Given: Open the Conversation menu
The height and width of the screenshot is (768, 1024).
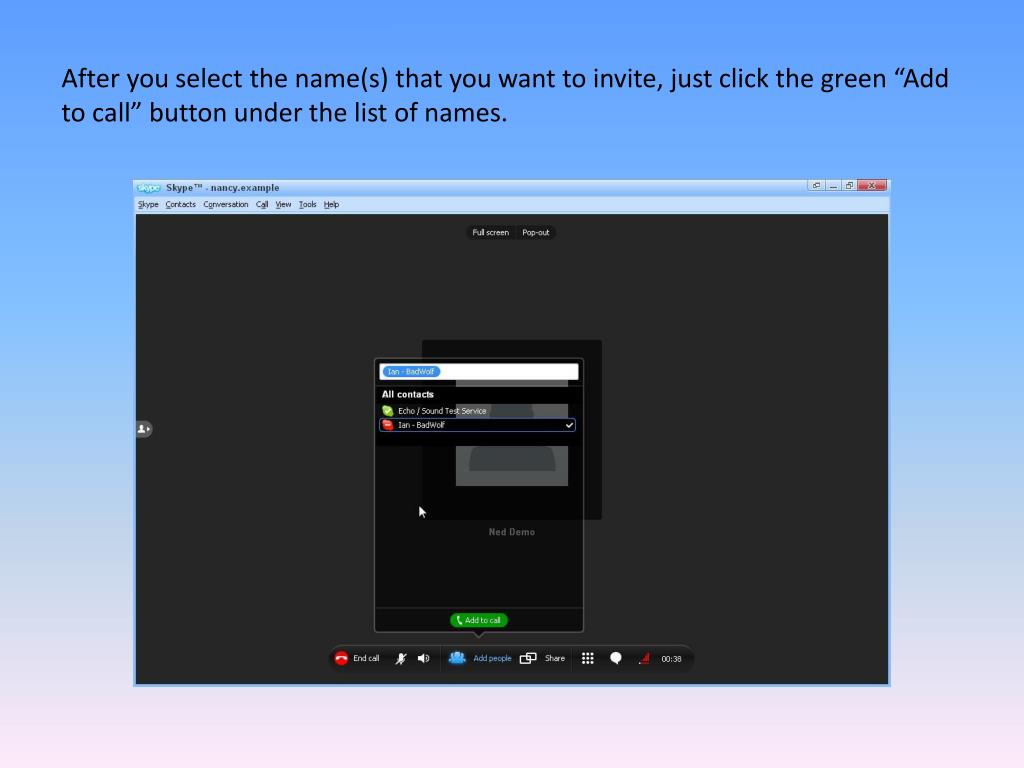Looking at the screenshot, I should [225, 204].
